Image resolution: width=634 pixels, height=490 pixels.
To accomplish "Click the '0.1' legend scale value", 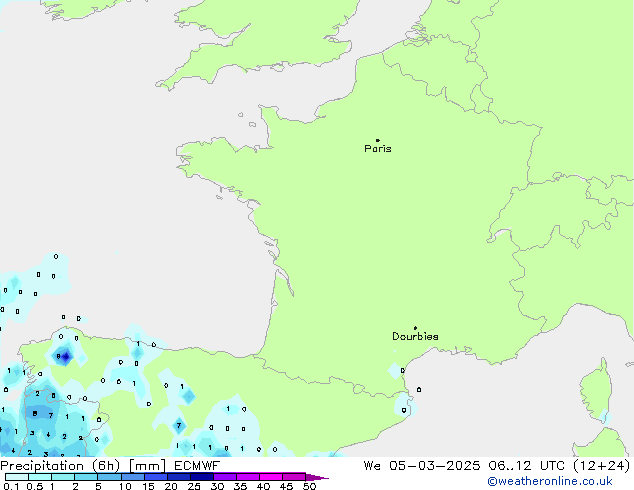I will 11,486.
